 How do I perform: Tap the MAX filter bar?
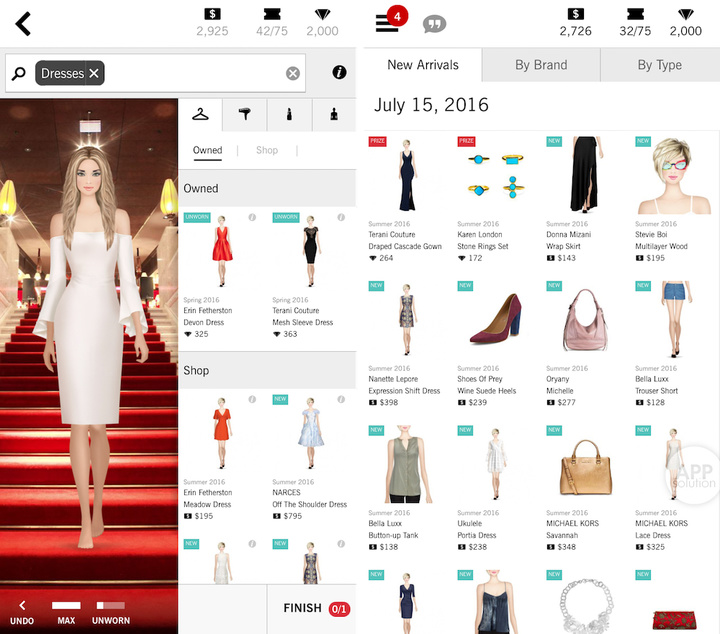(66, 612)
